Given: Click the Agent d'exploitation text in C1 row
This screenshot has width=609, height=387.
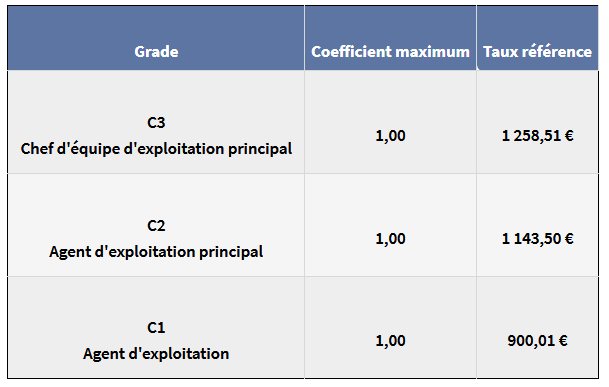Looking at the screenshot, I should [x=156, y=354].
